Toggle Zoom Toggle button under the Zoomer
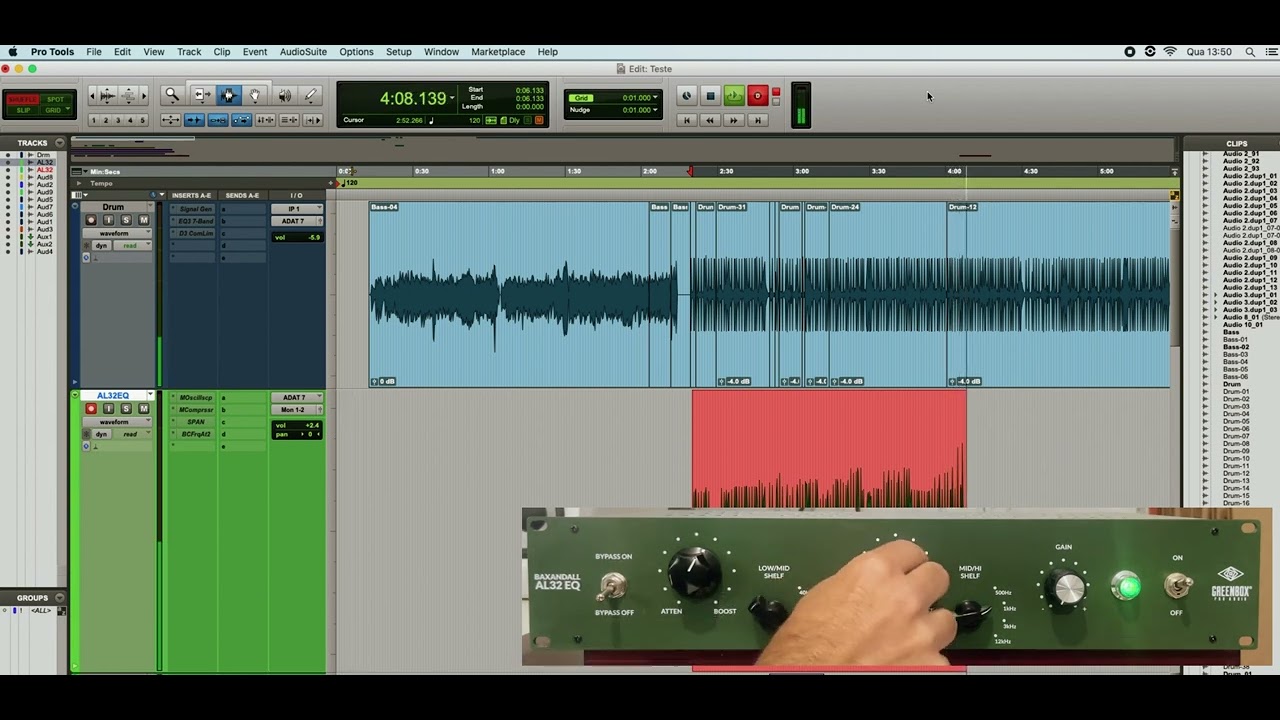 pyautogui.click(x=170, y=120)
